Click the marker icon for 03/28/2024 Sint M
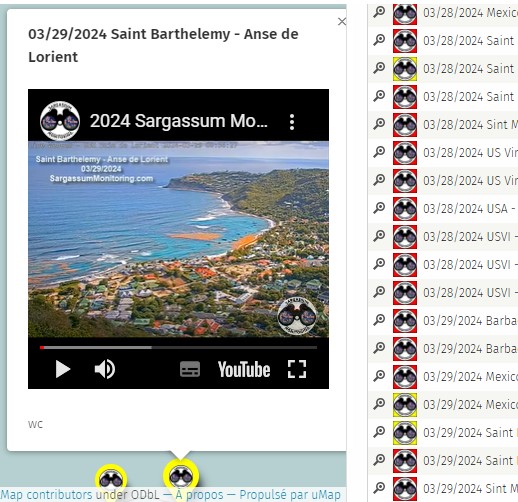The height and width of the screenshot is (502, 518). (405, 125)
